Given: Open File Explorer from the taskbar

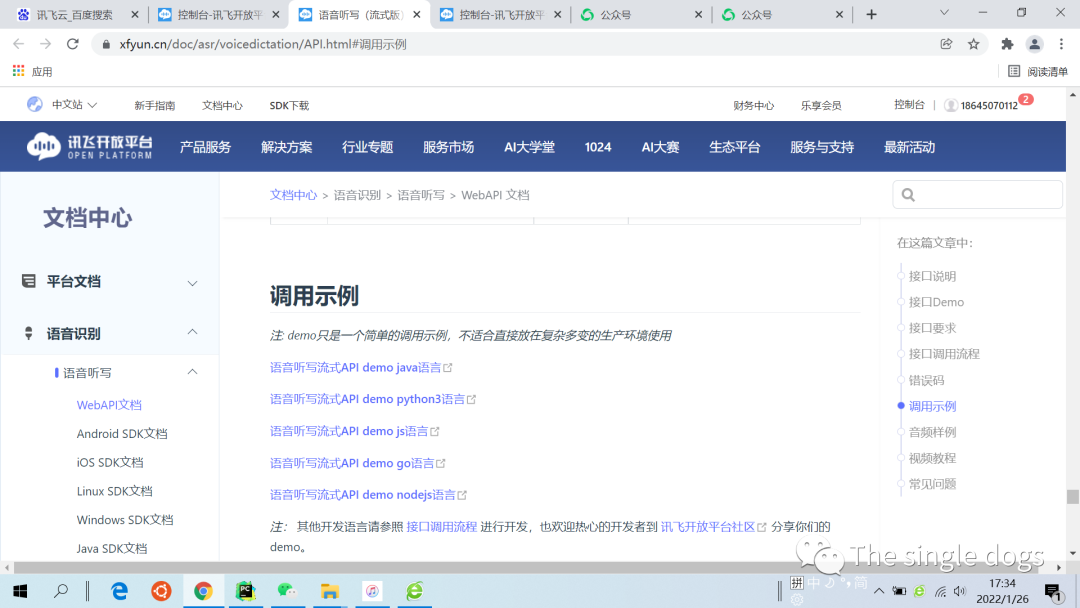Looking at the screenshot, I should 329,591.
